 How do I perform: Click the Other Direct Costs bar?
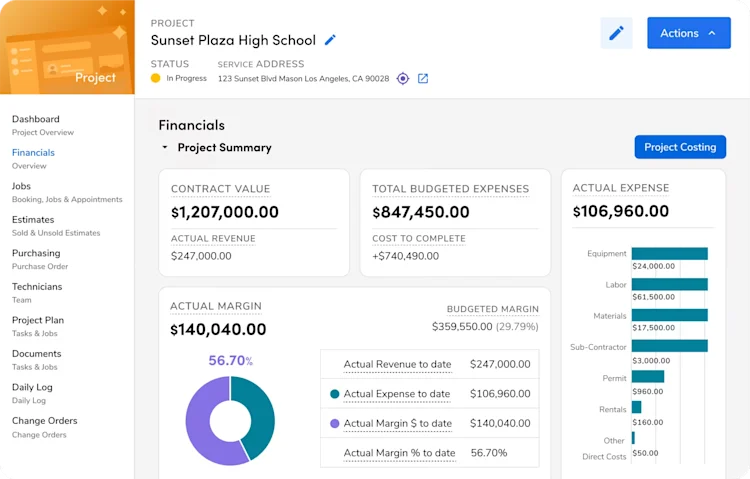coord(633,438)
